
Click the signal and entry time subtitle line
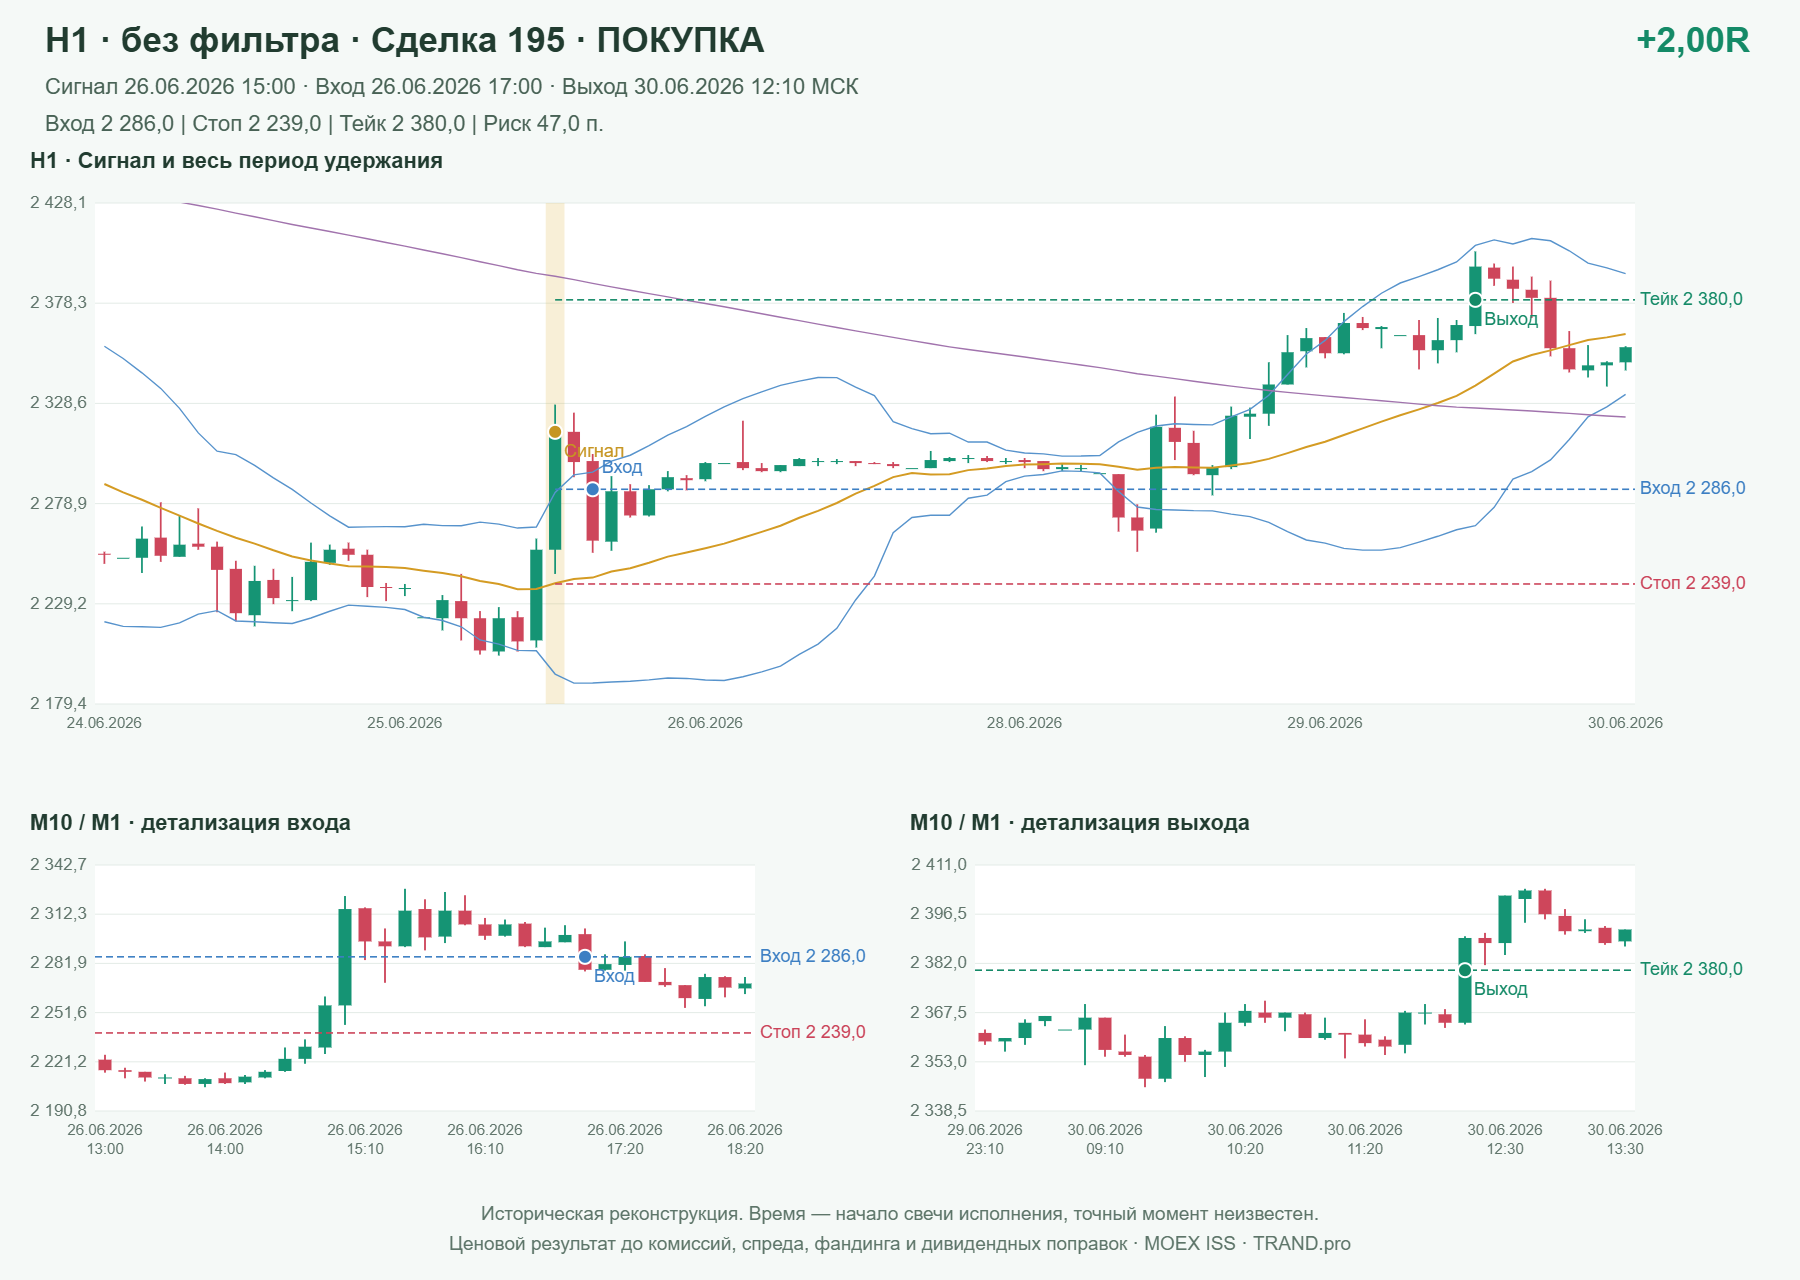tap(452, 87)
